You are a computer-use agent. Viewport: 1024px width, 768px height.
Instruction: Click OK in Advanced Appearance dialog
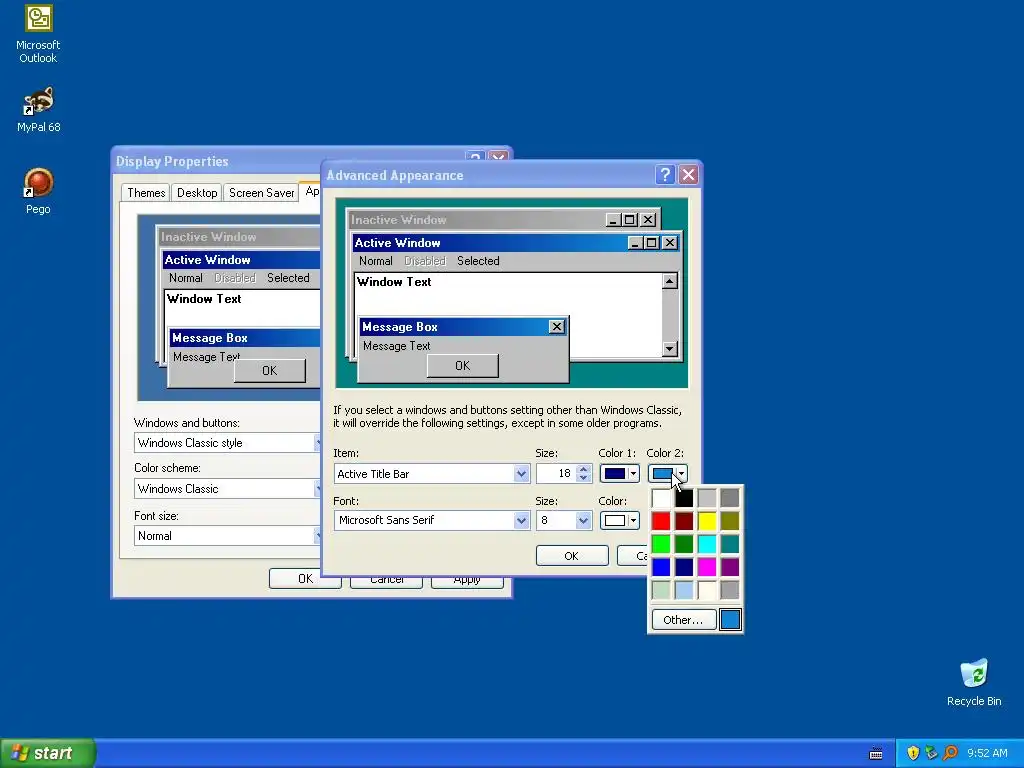[x=571, y=556]
